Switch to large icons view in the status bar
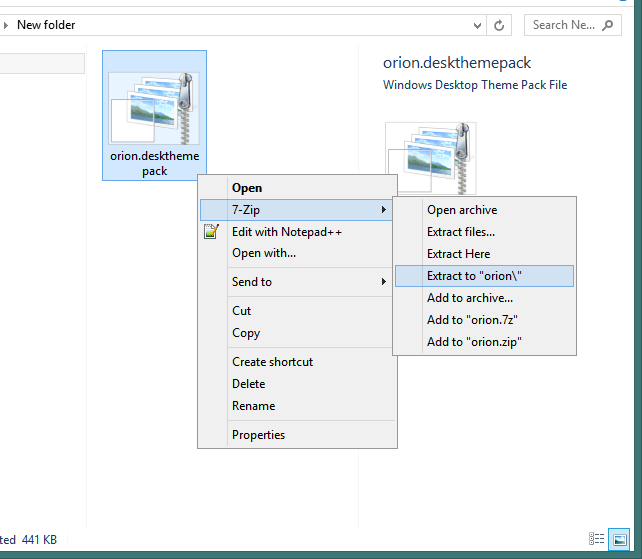This screenshot has width=642, height=559. (619, 539)
